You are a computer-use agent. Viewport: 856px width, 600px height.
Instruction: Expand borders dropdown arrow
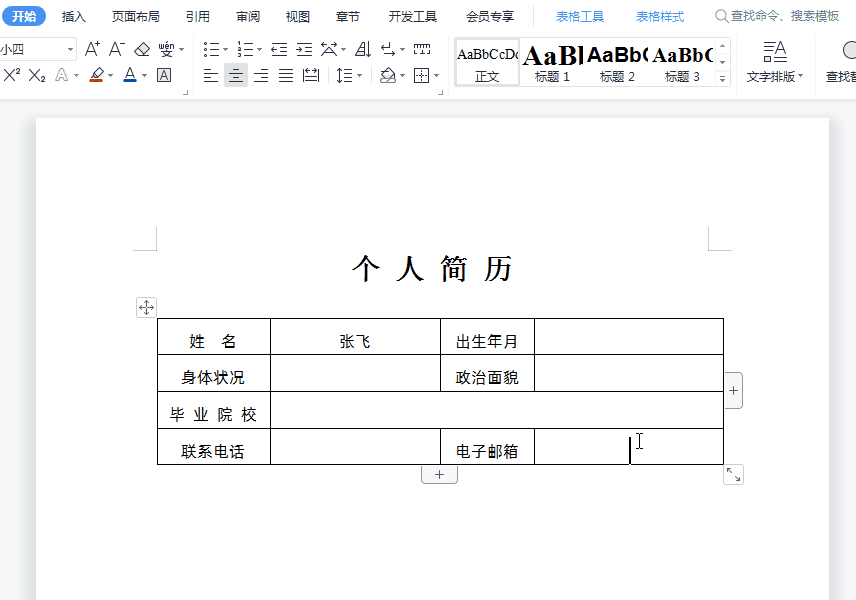(x=436, y=75)
